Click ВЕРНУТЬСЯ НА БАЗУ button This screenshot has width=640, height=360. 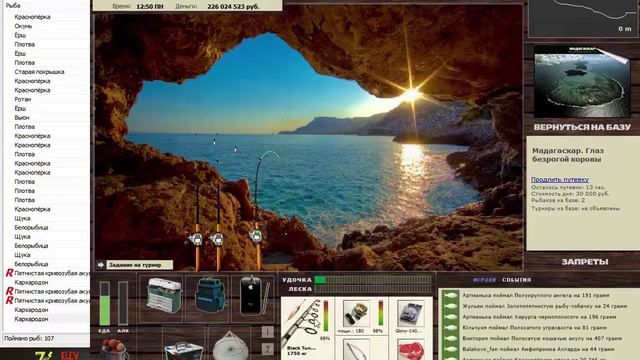point(582,127)
